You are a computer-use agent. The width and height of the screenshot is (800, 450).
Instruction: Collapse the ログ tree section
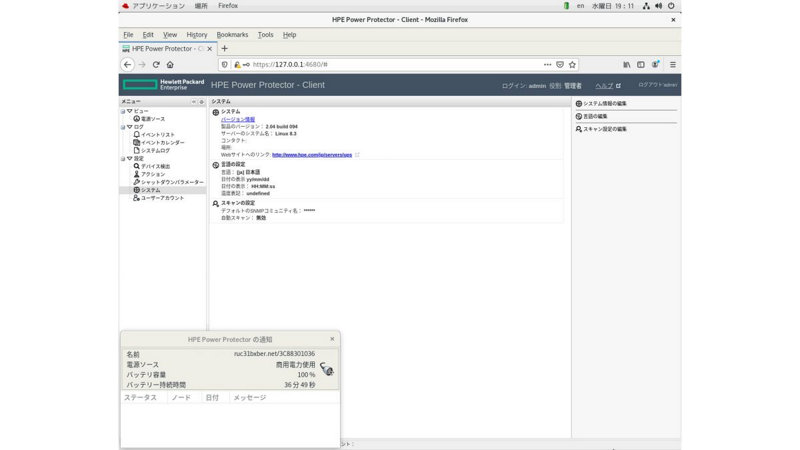[x=128, y=127]
